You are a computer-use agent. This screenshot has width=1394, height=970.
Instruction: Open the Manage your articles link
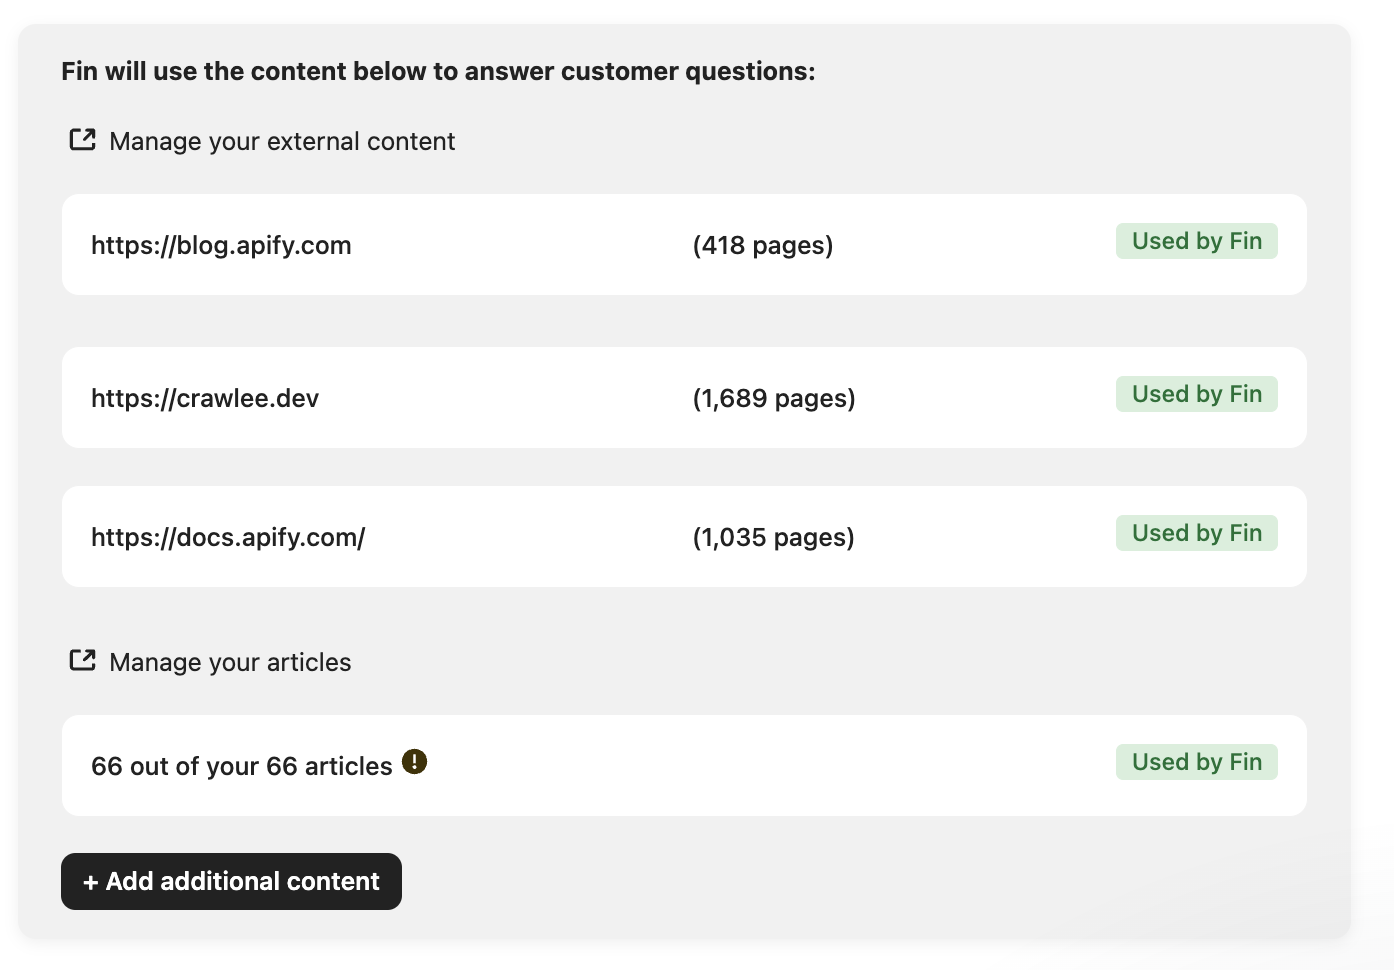tap(230, 663)
